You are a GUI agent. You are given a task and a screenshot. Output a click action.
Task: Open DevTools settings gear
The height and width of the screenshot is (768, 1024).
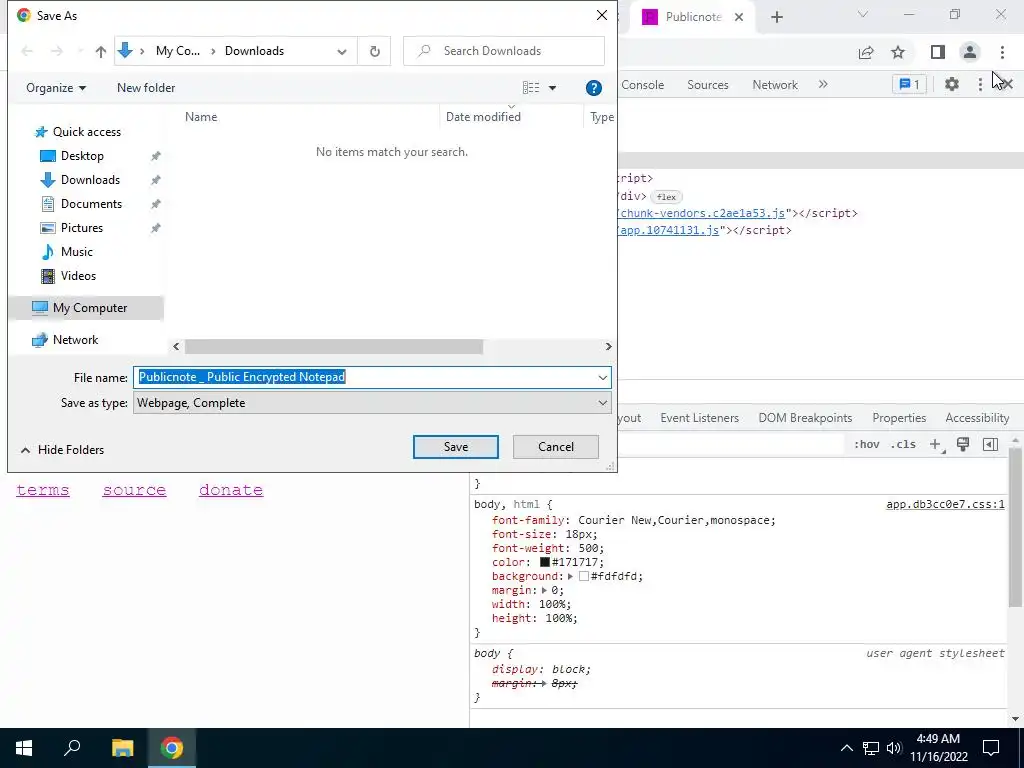(952, 84)
